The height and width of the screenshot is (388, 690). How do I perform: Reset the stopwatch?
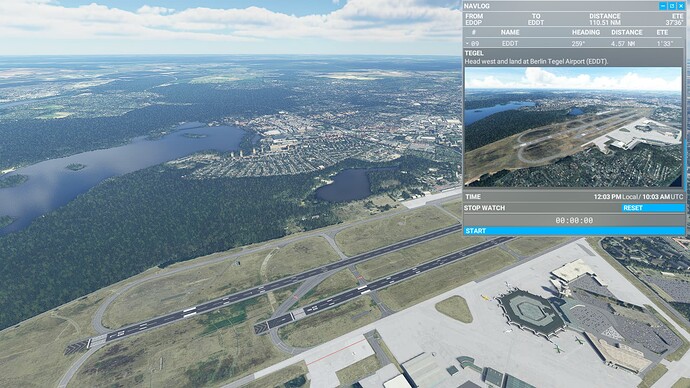(x=653, y=208)
